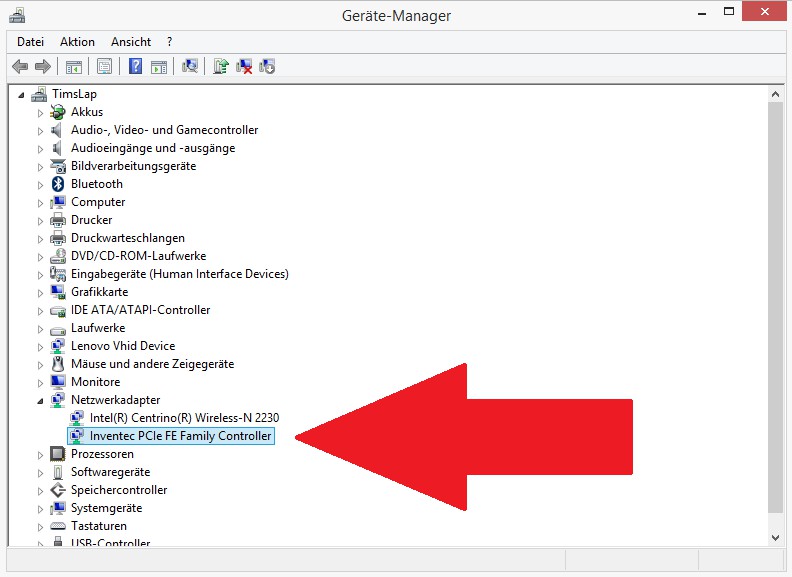Open the Ansicht menu
This screenshot has width=792, height=577.
coord(131,42)
